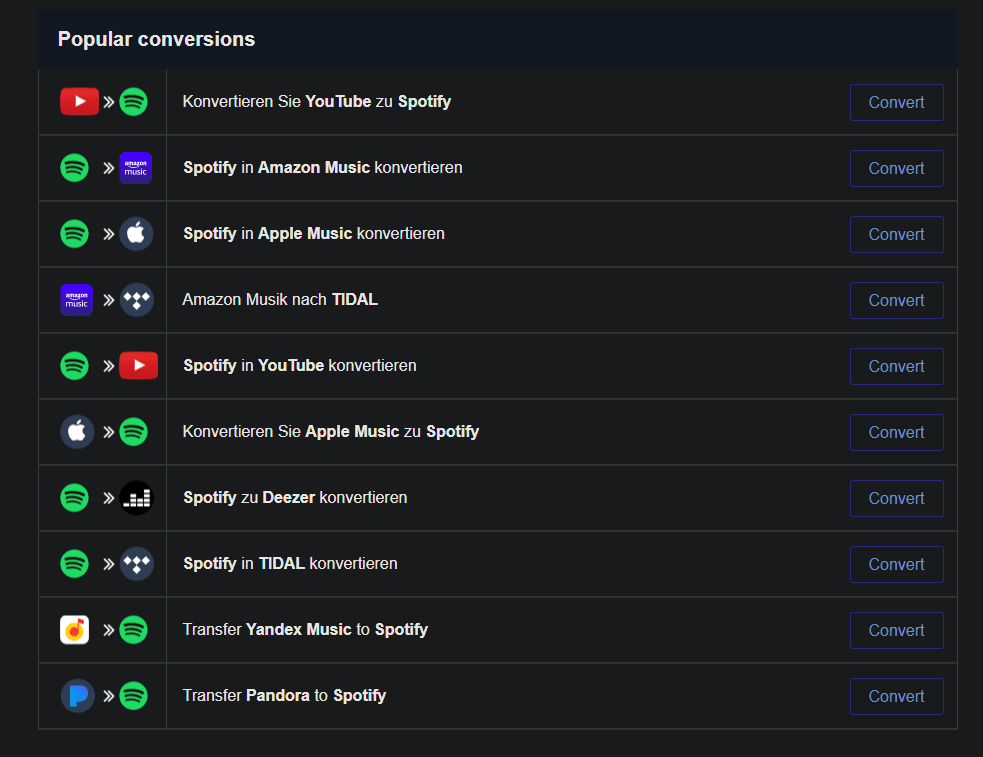Hit Convert for Transfer Pandora to Spotify
The height and width of the screenshot is (757, 983).
coord(896,696)
